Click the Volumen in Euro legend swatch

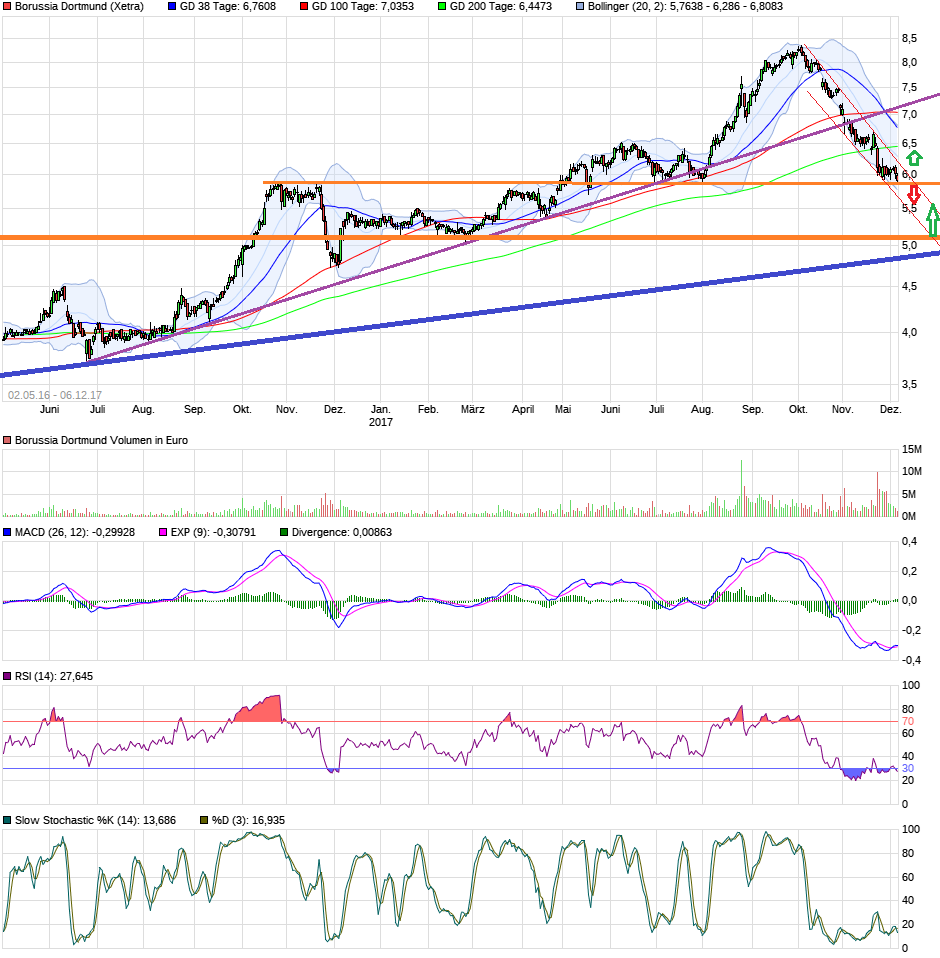[7, 441]
